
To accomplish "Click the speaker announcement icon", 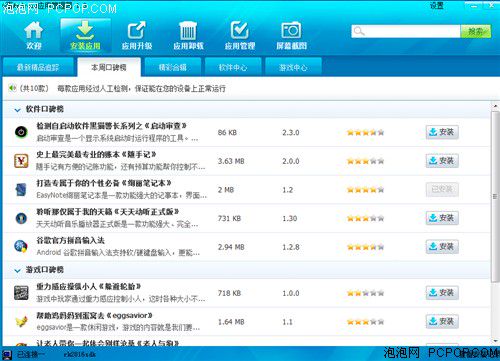I will [12, 88].
